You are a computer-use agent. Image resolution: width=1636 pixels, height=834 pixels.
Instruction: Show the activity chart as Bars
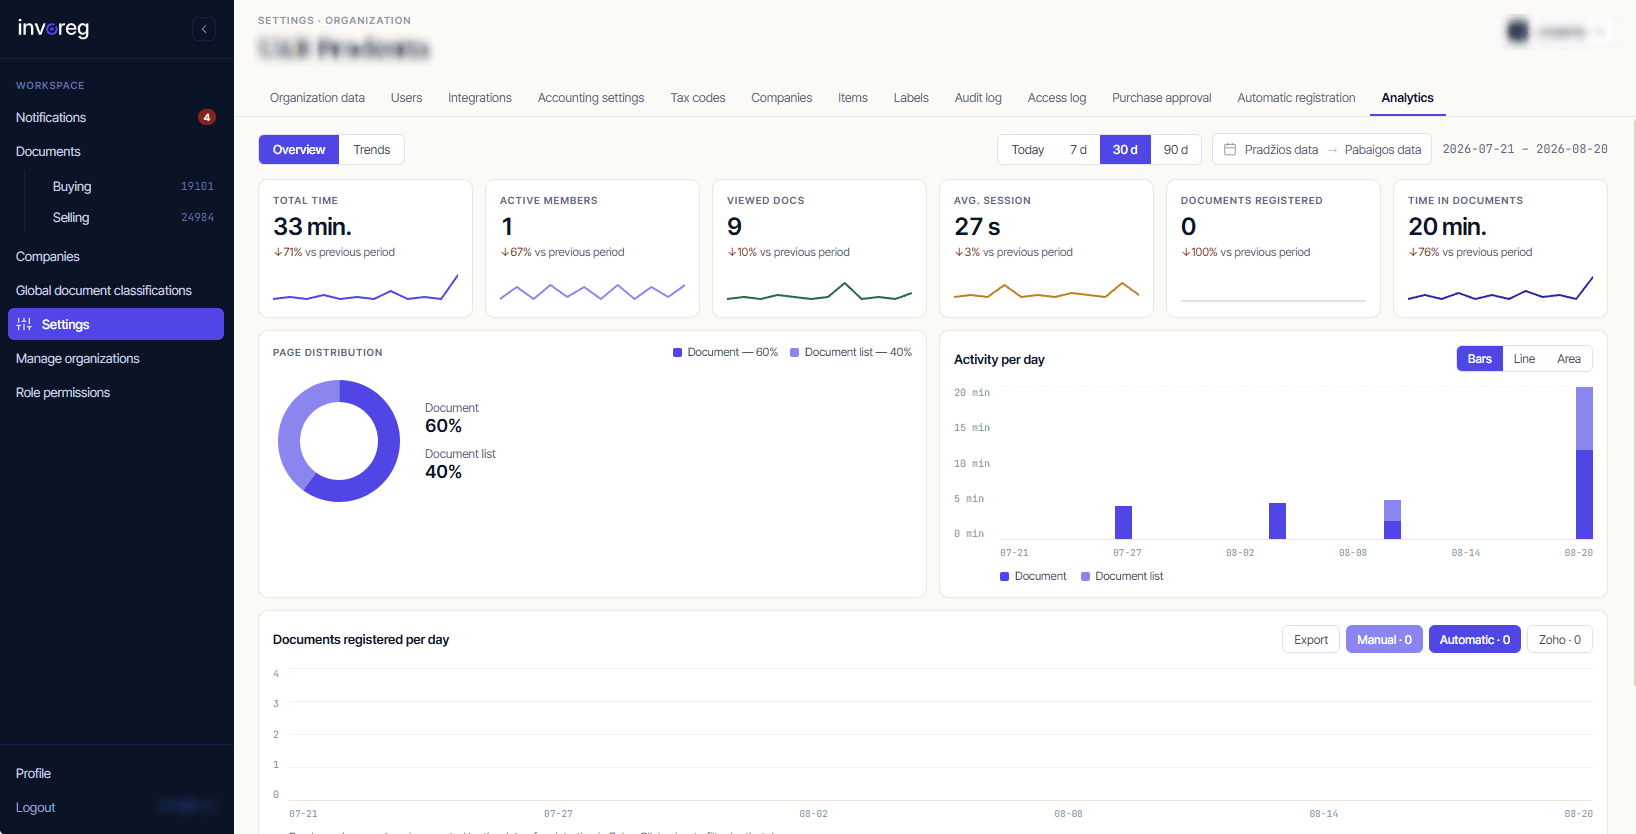pyautogui.click(x=1479, y=359)
